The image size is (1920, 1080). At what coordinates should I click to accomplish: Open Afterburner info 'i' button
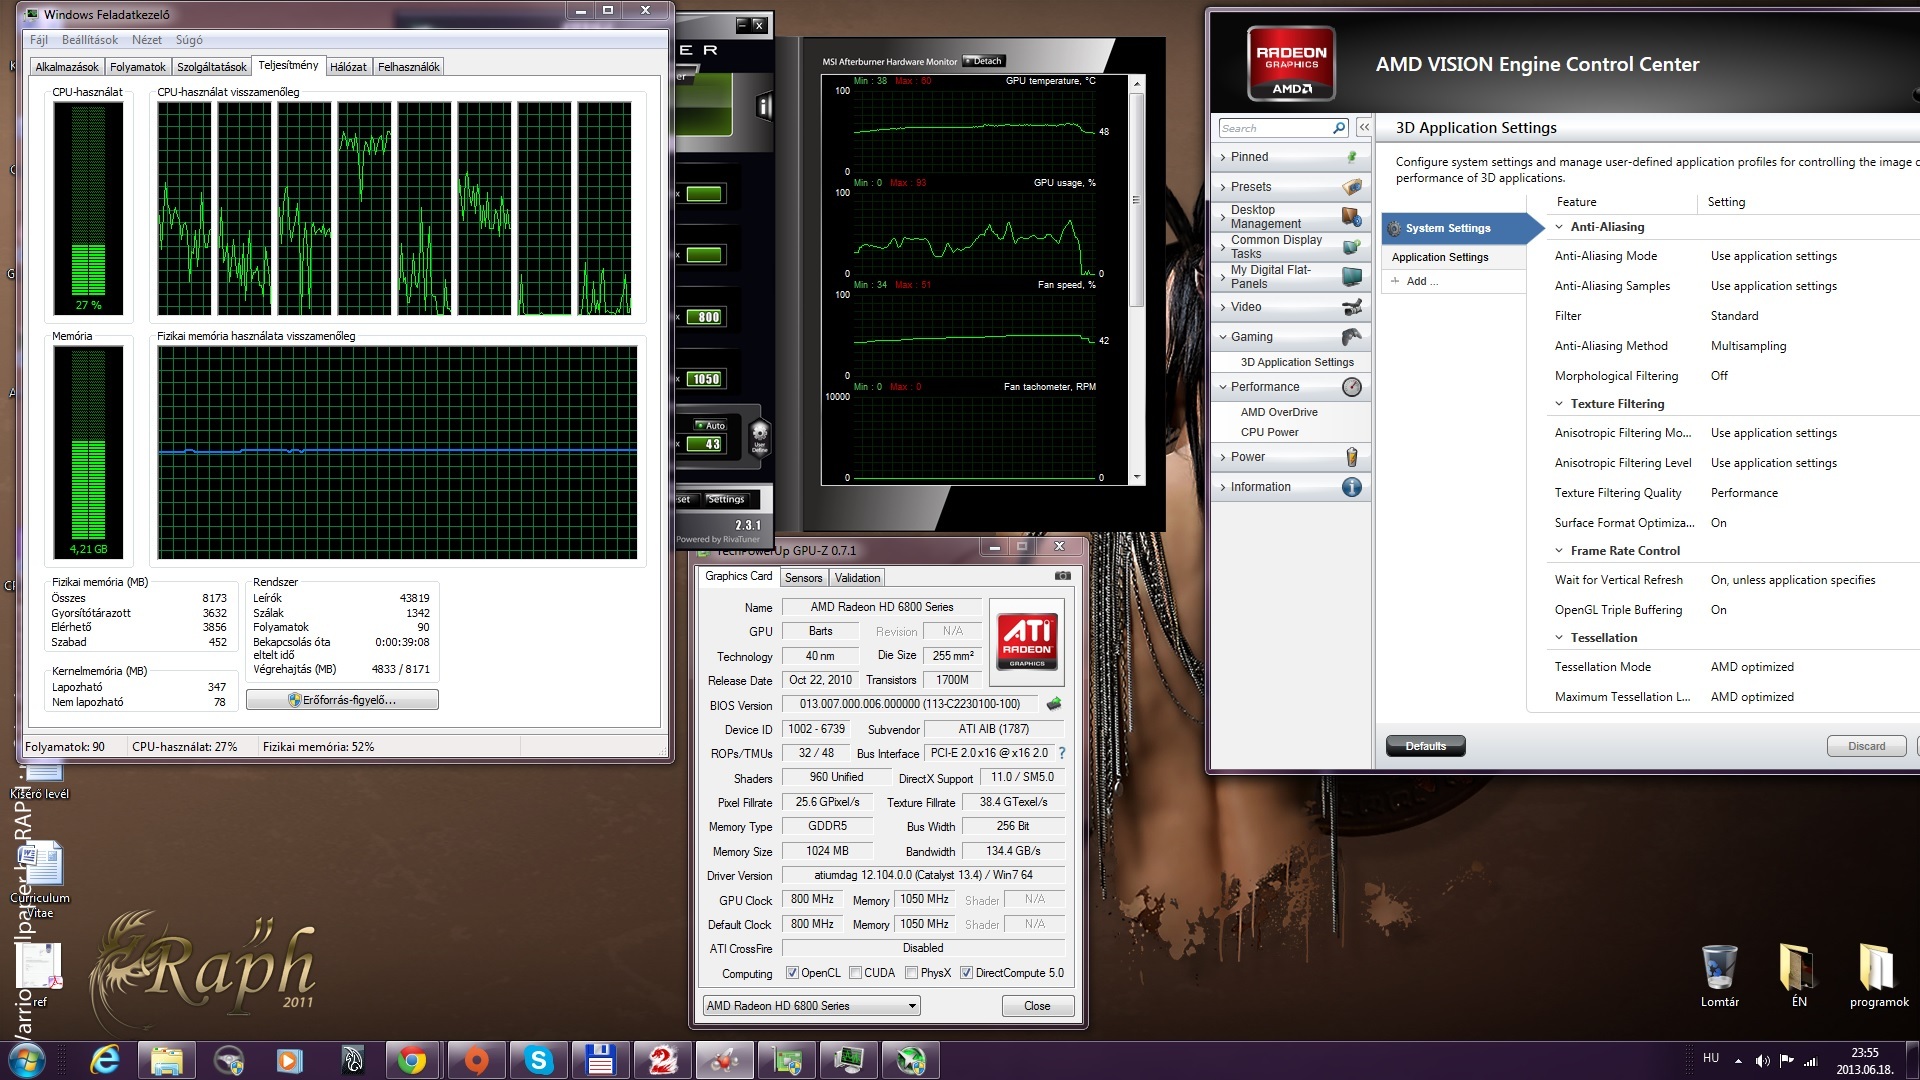click(x=764, y=105)
